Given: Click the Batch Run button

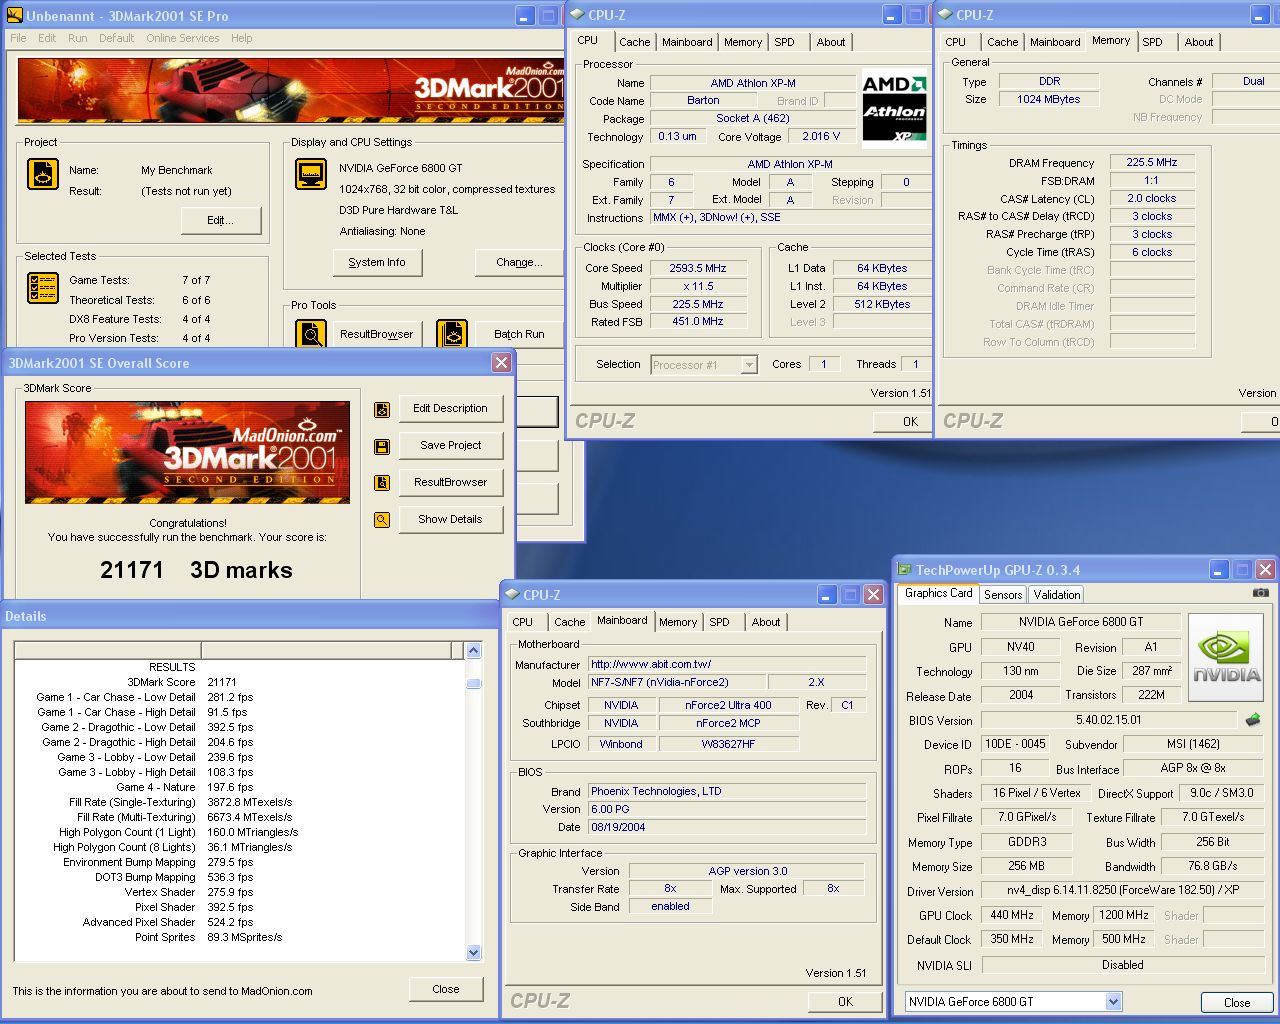Looking at the screenshot, I should pyautogui.click(x=519, y=334).
